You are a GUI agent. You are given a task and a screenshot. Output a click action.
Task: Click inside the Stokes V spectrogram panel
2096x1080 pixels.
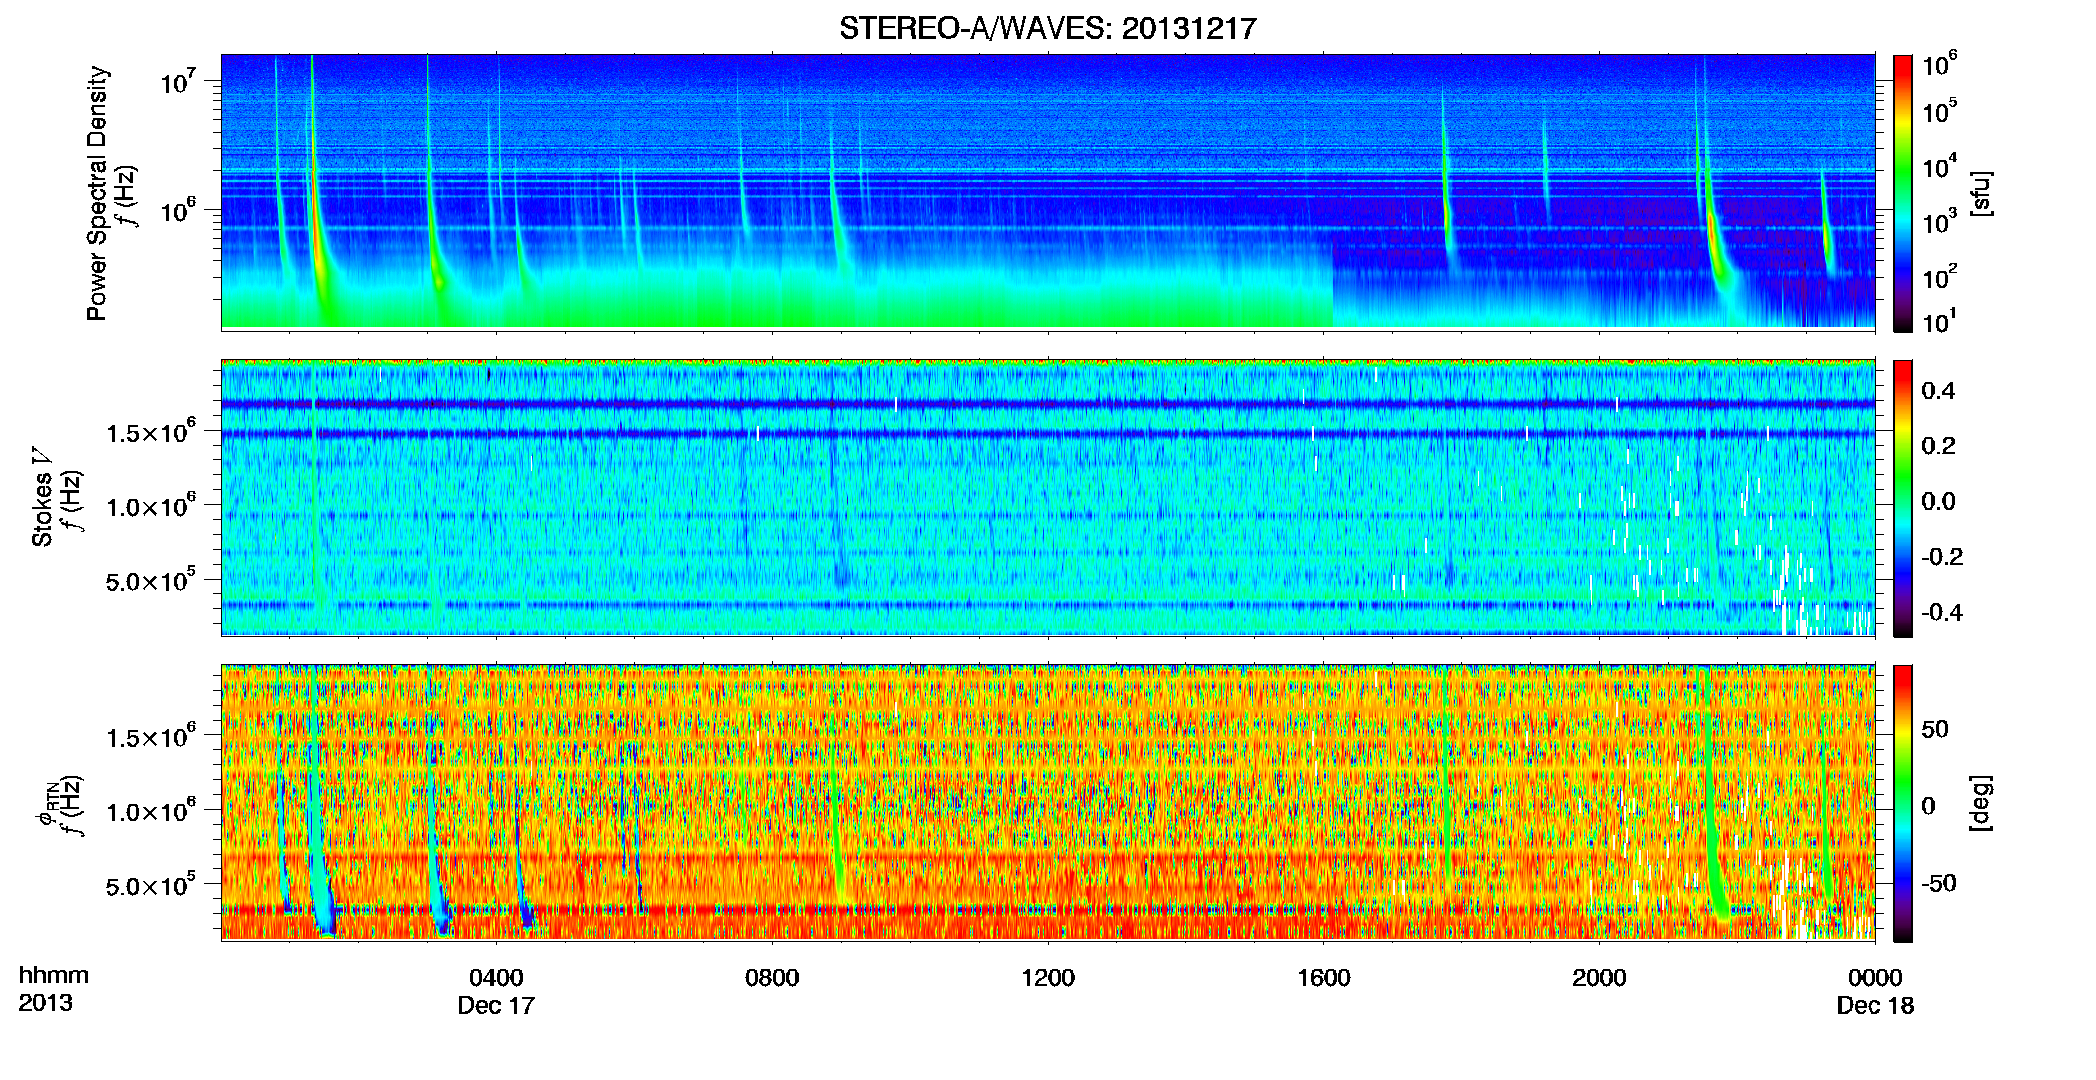(1048, 497)
